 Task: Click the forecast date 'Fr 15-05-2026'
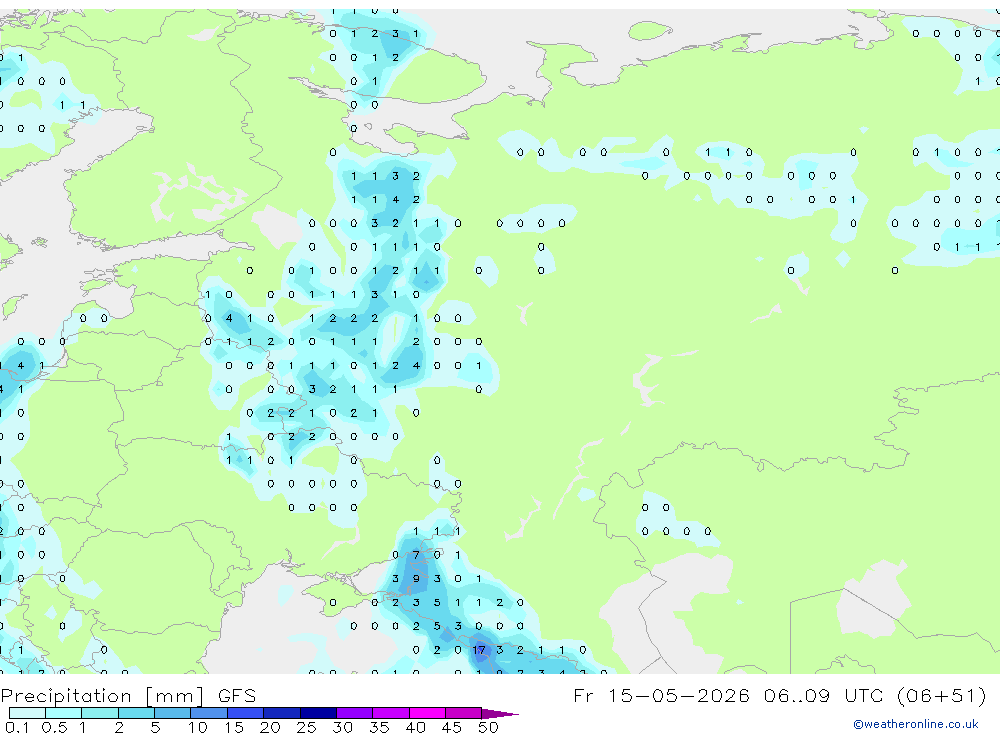[x=661, y=695]
